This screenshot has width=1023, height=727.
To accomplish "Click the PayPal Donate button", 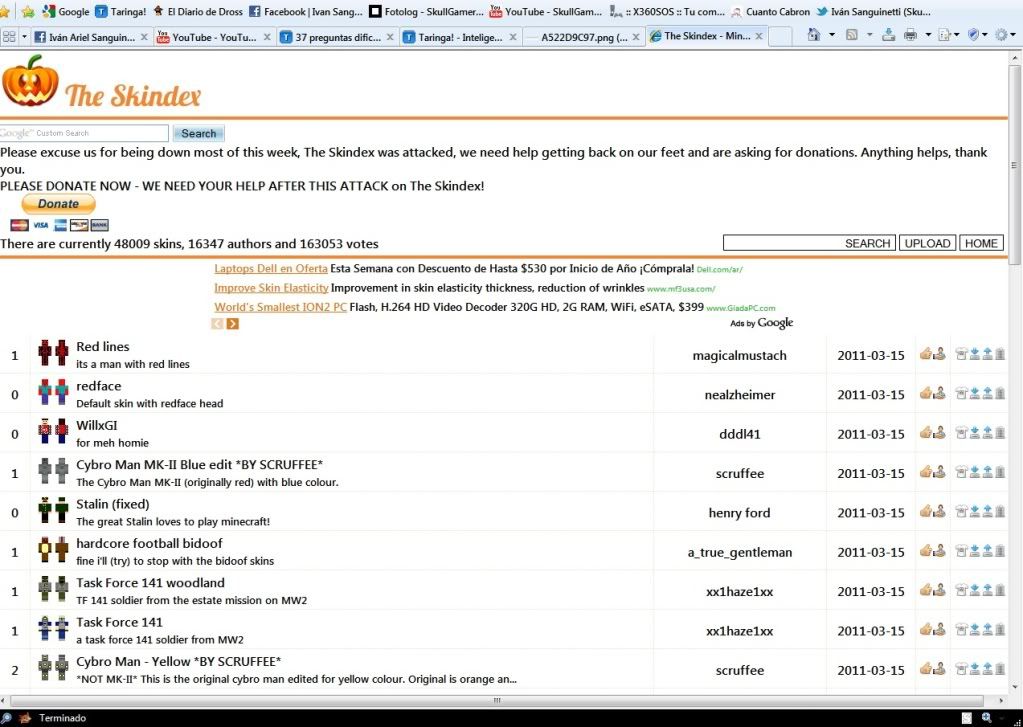I will 59,204.
